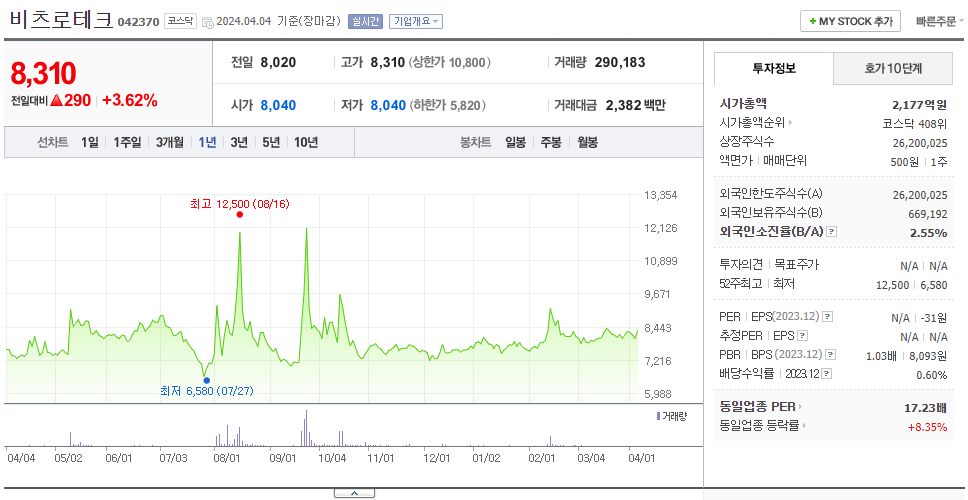Click the 상한가 10,800 text
This screenshot has height=500, width=968.
pos(450,62)
